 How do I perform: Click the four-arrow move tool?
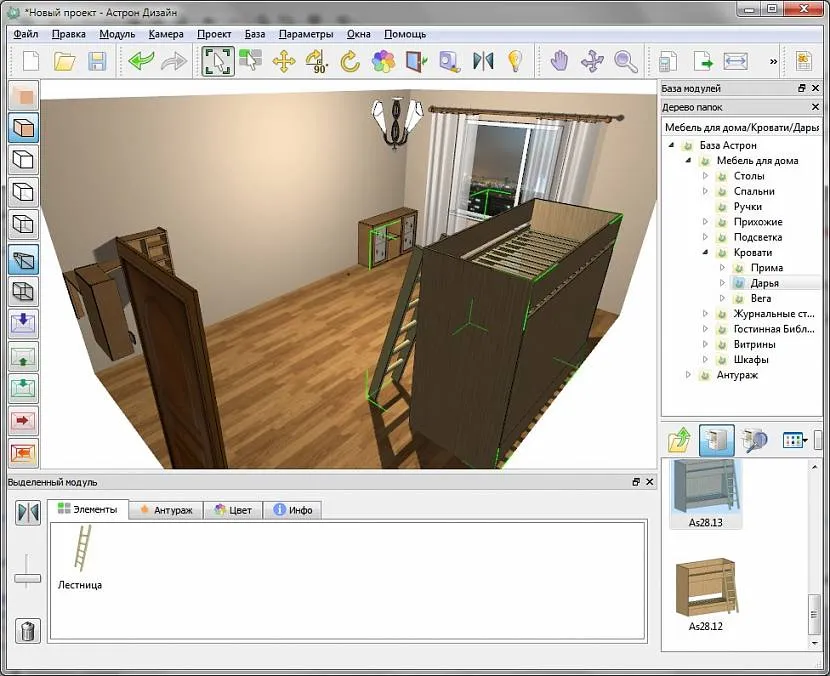click(283, 61)
